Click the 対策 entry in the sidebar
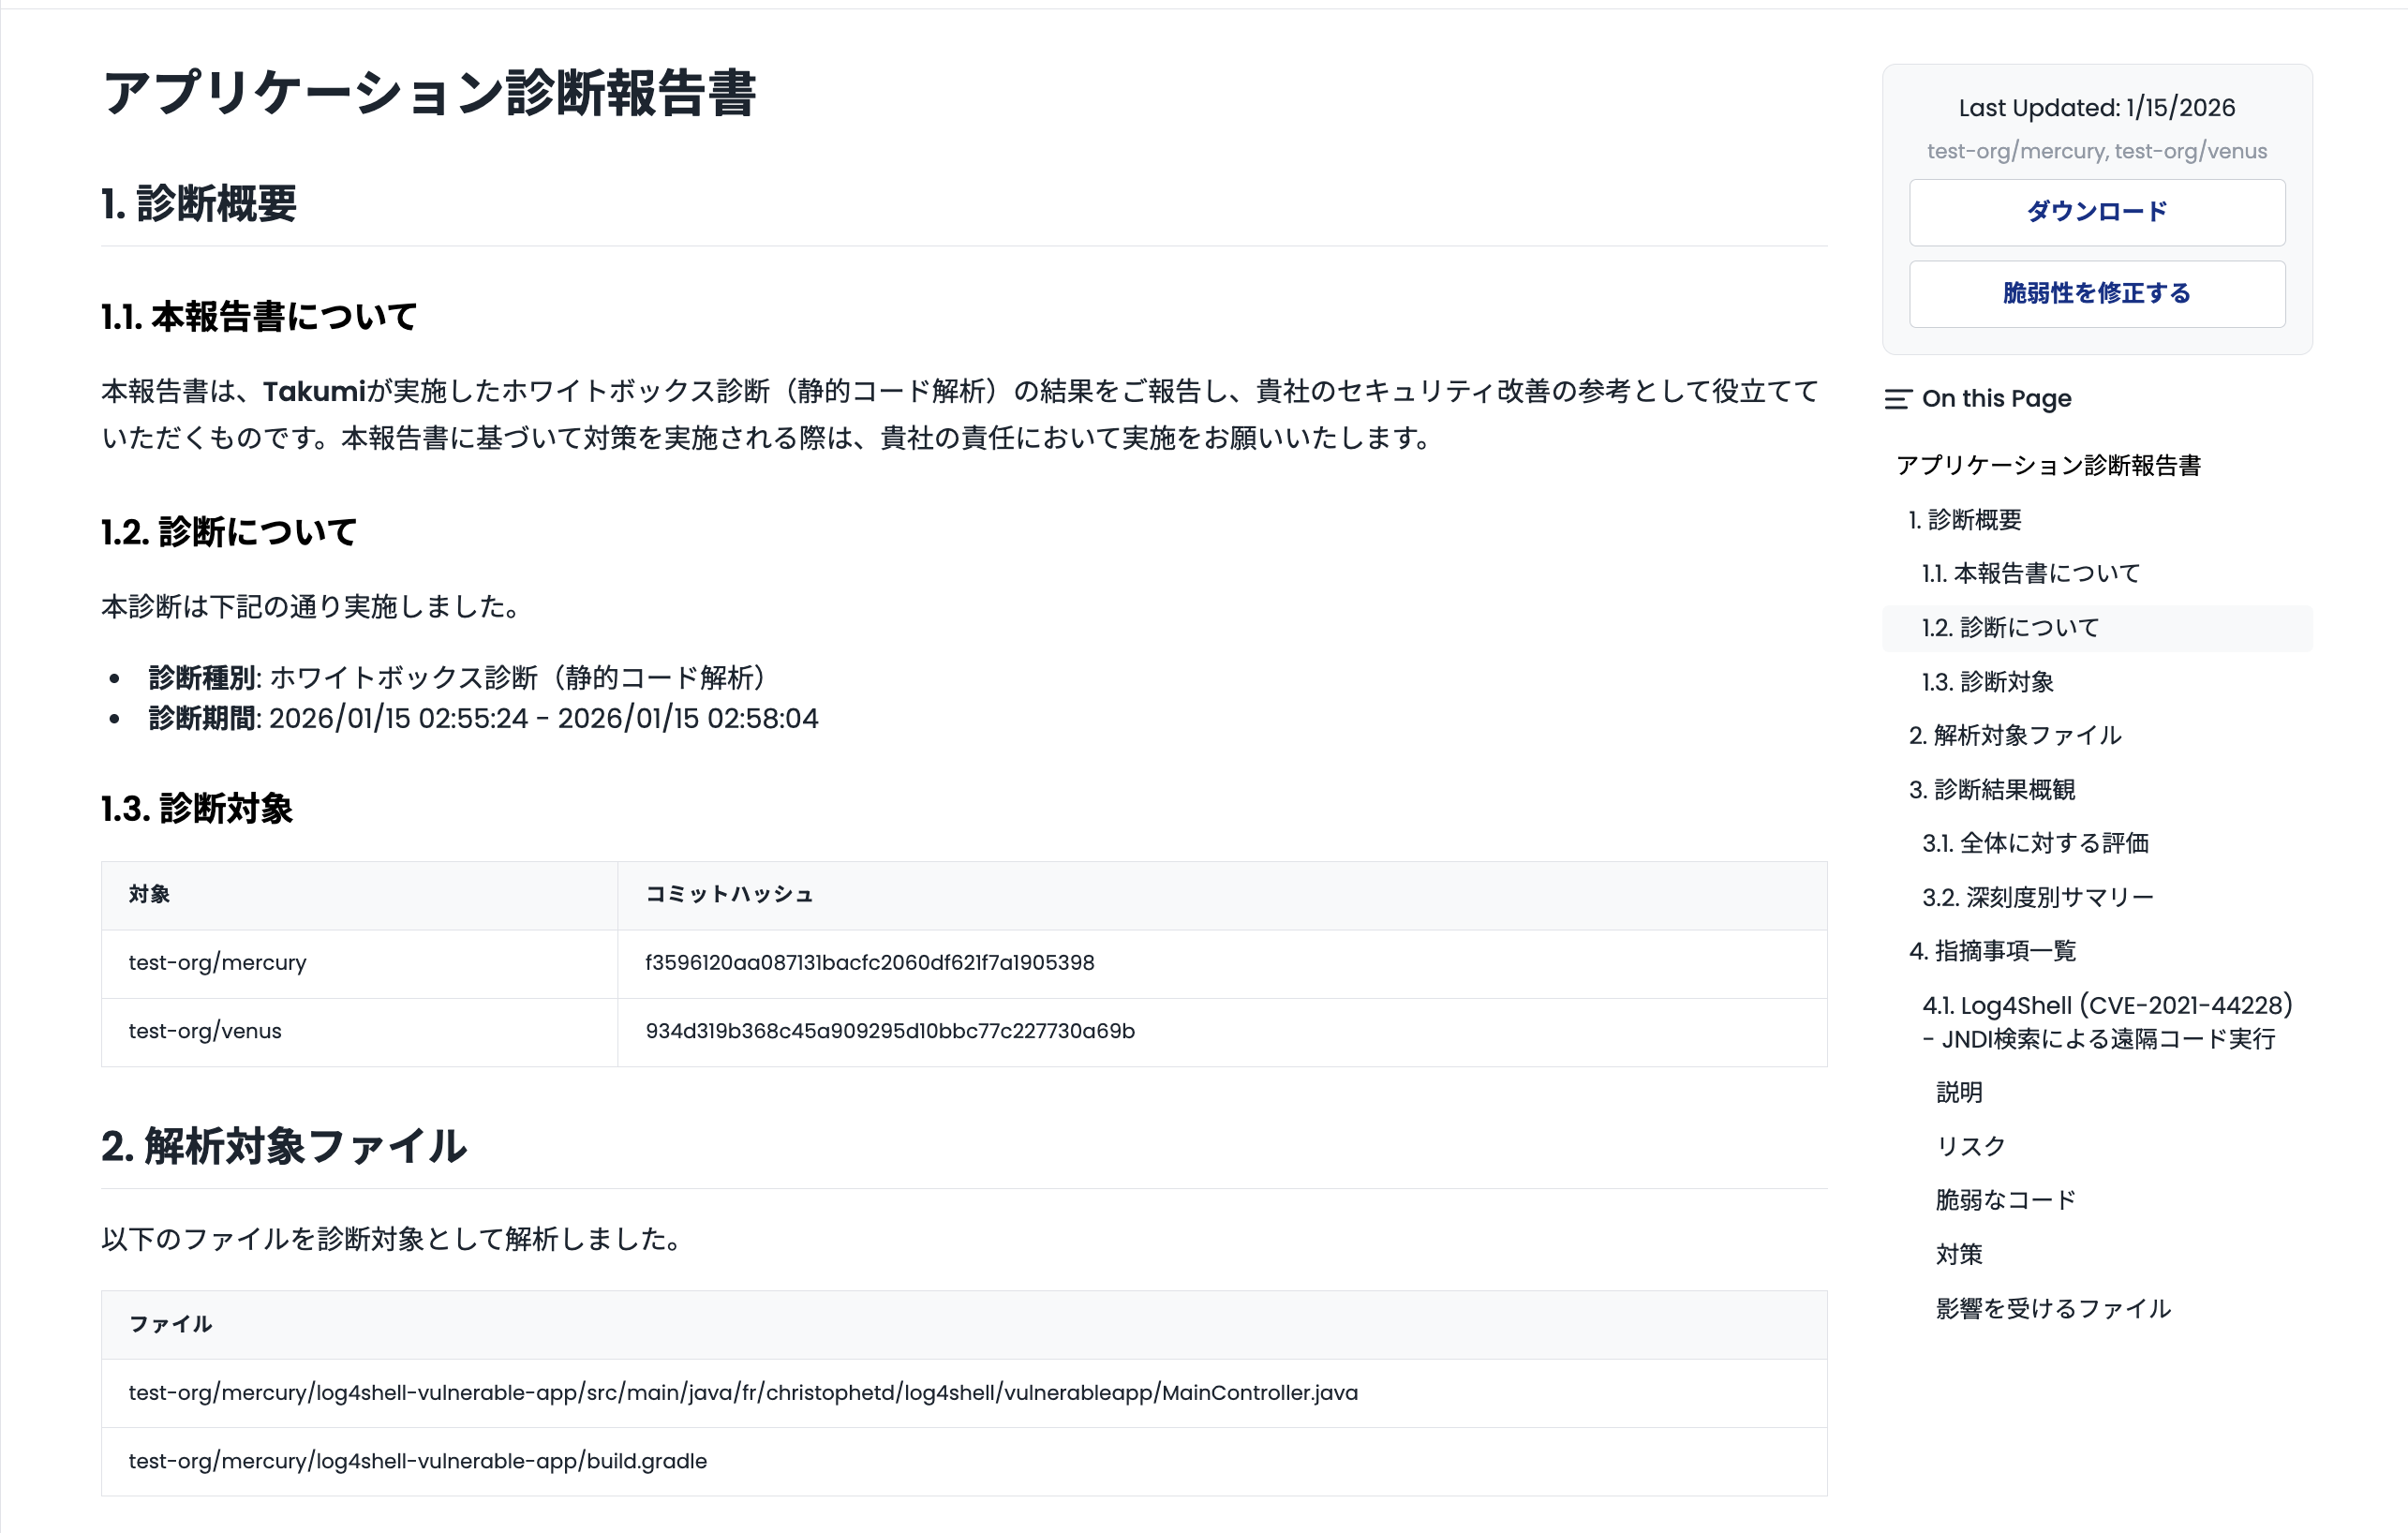The height and width of the screenshot is (1533, 2408). 1960,1253
